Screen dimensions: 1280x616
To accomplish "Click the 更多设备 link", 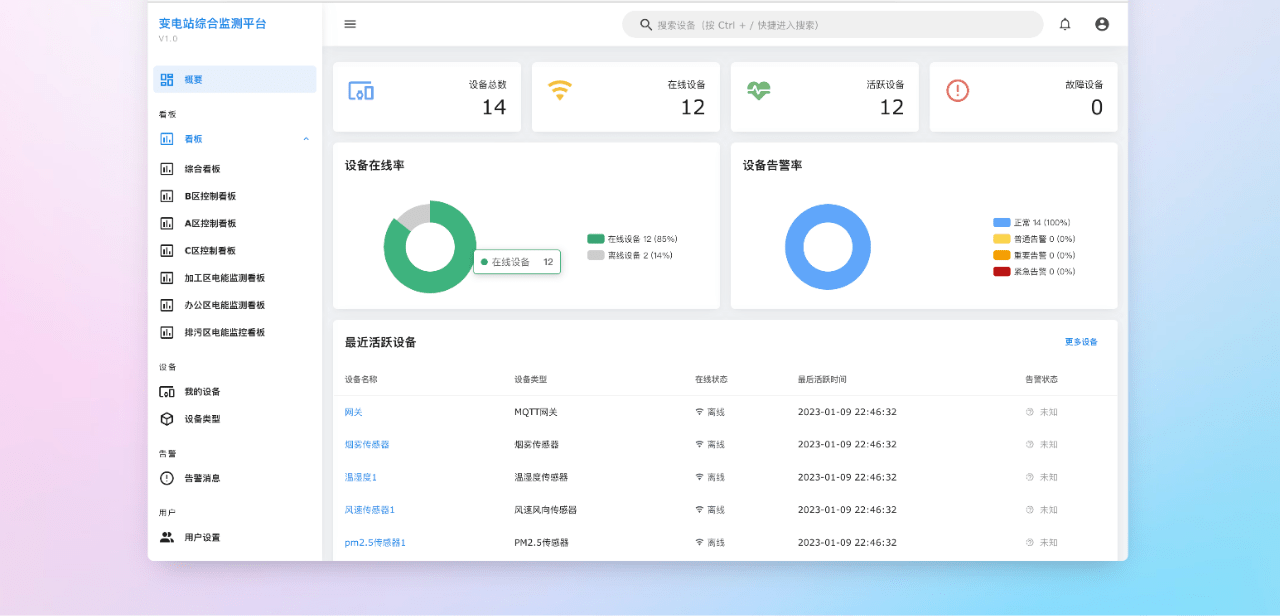I will pyautogui.click(x=1081, y=342).
